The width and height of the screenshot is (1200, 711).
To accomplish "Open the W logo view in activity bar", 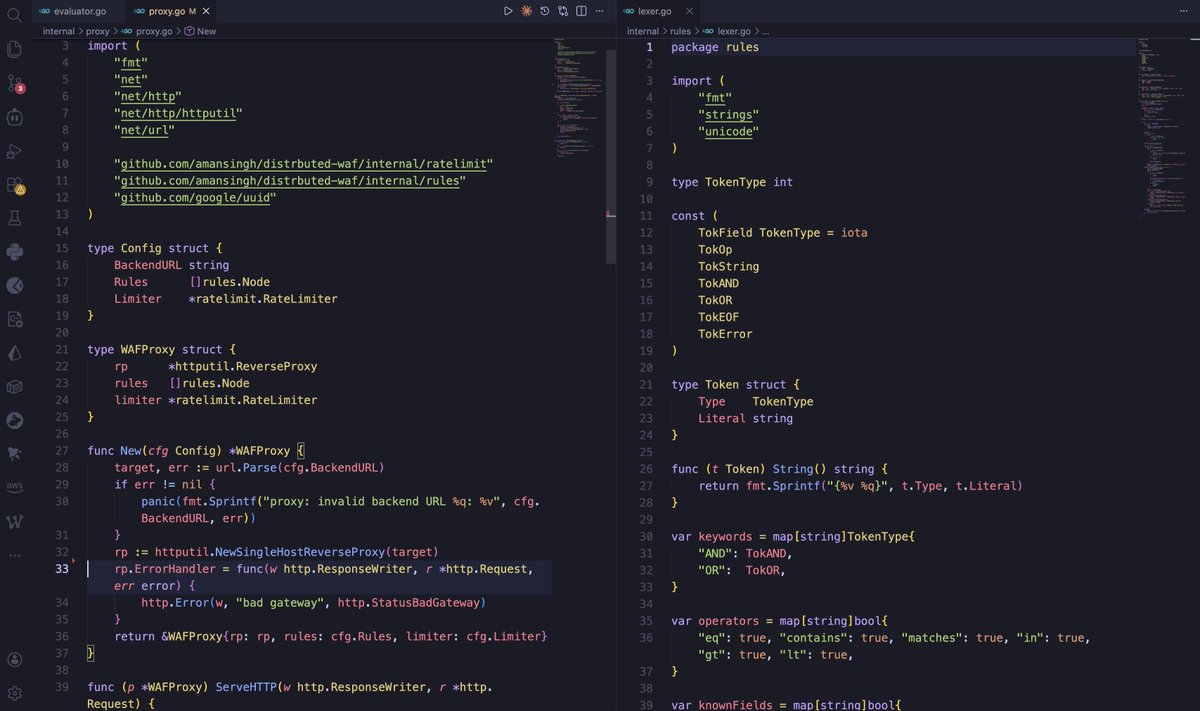I will point(15,521).
